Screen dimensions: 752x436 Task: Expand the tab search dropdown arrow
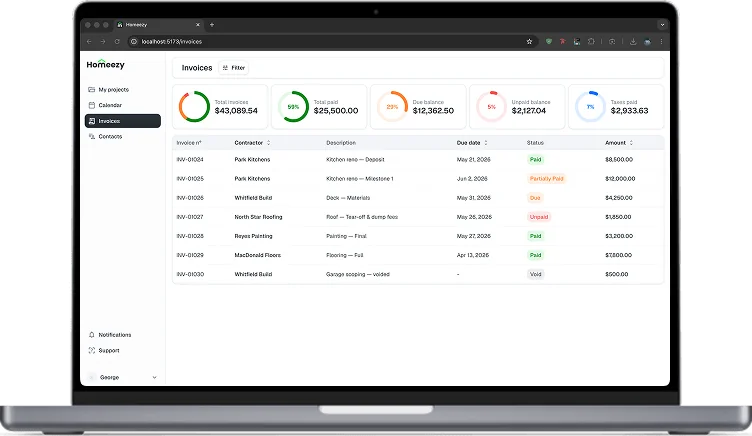pos(662,24)
